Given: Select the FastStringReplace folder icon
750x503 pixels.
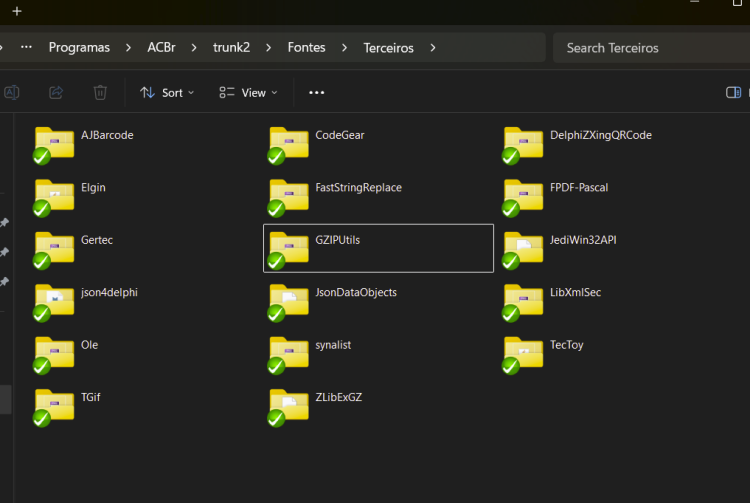Looking at the screenshot, I should (x=288, y=197).
